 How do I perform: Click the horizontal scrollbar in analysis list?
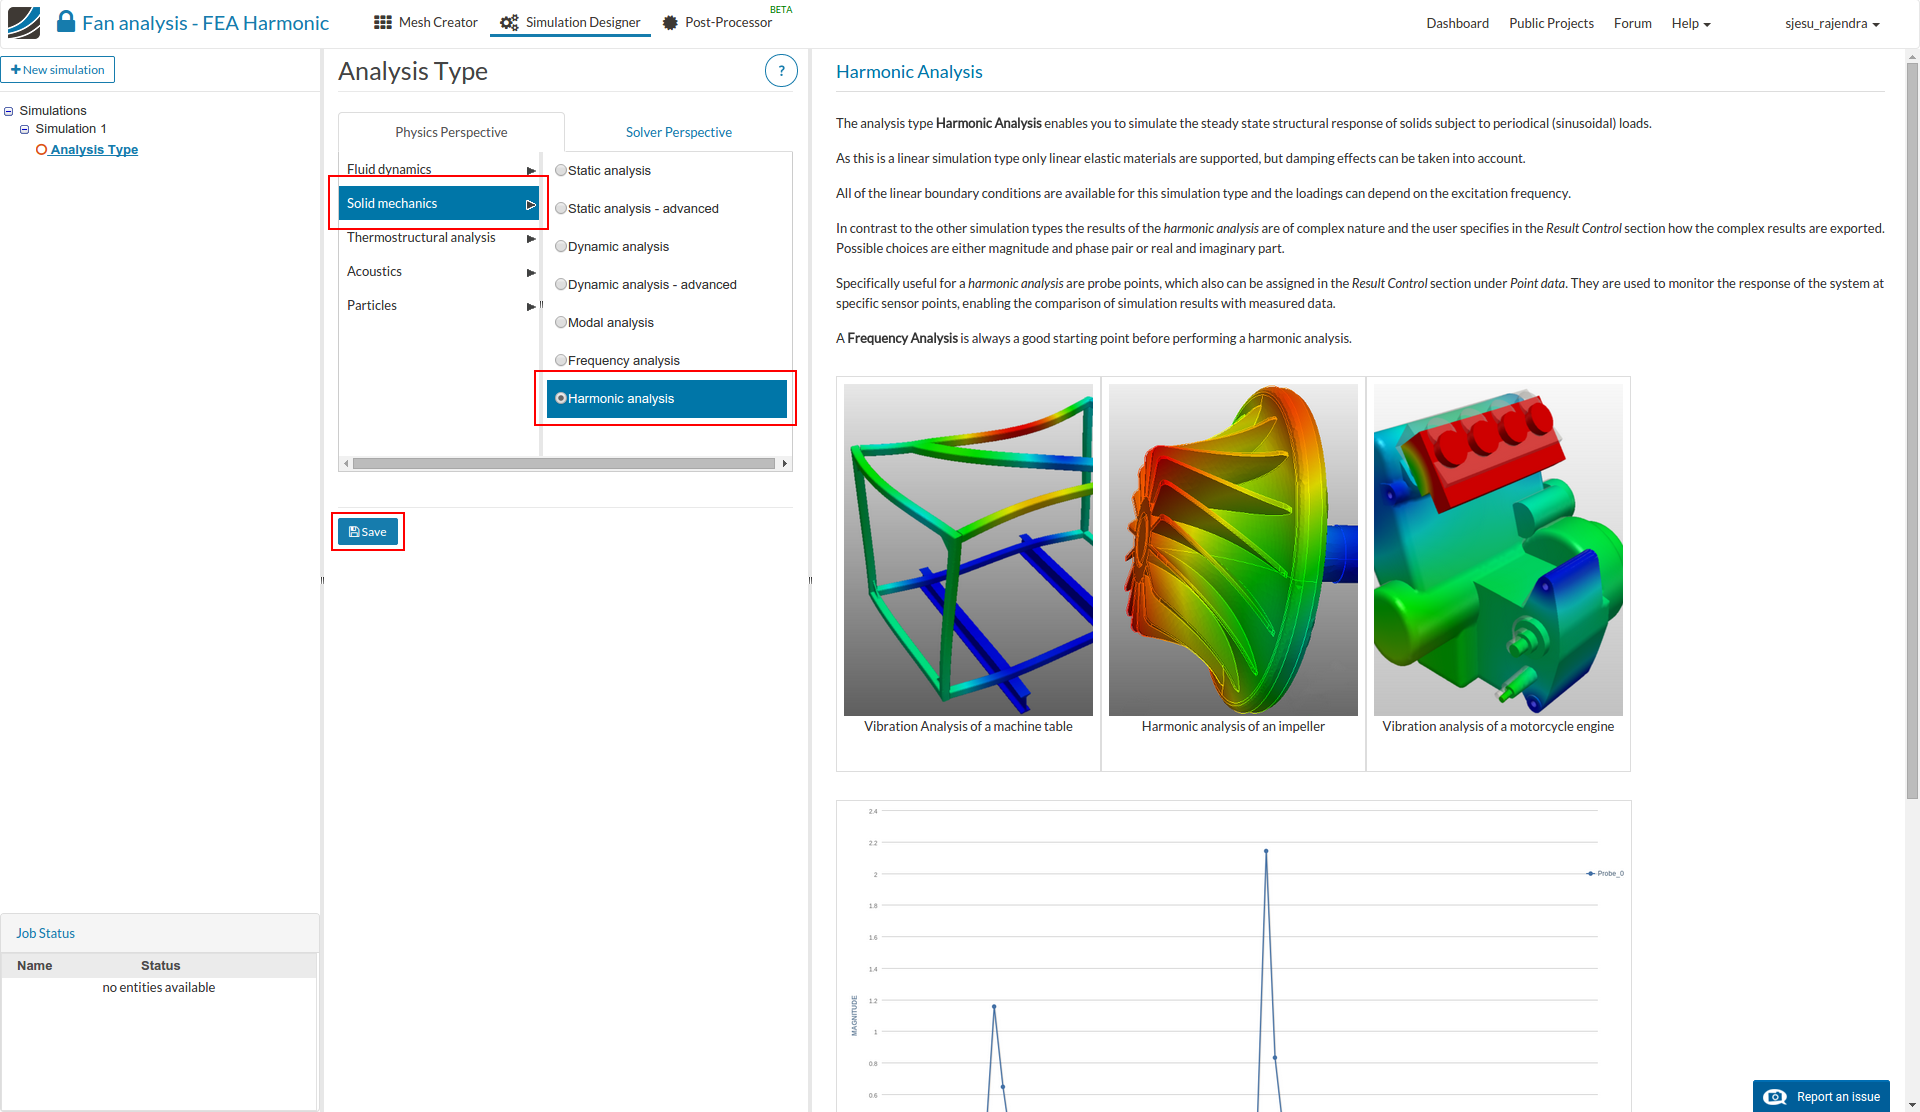[x=564, y=464]
